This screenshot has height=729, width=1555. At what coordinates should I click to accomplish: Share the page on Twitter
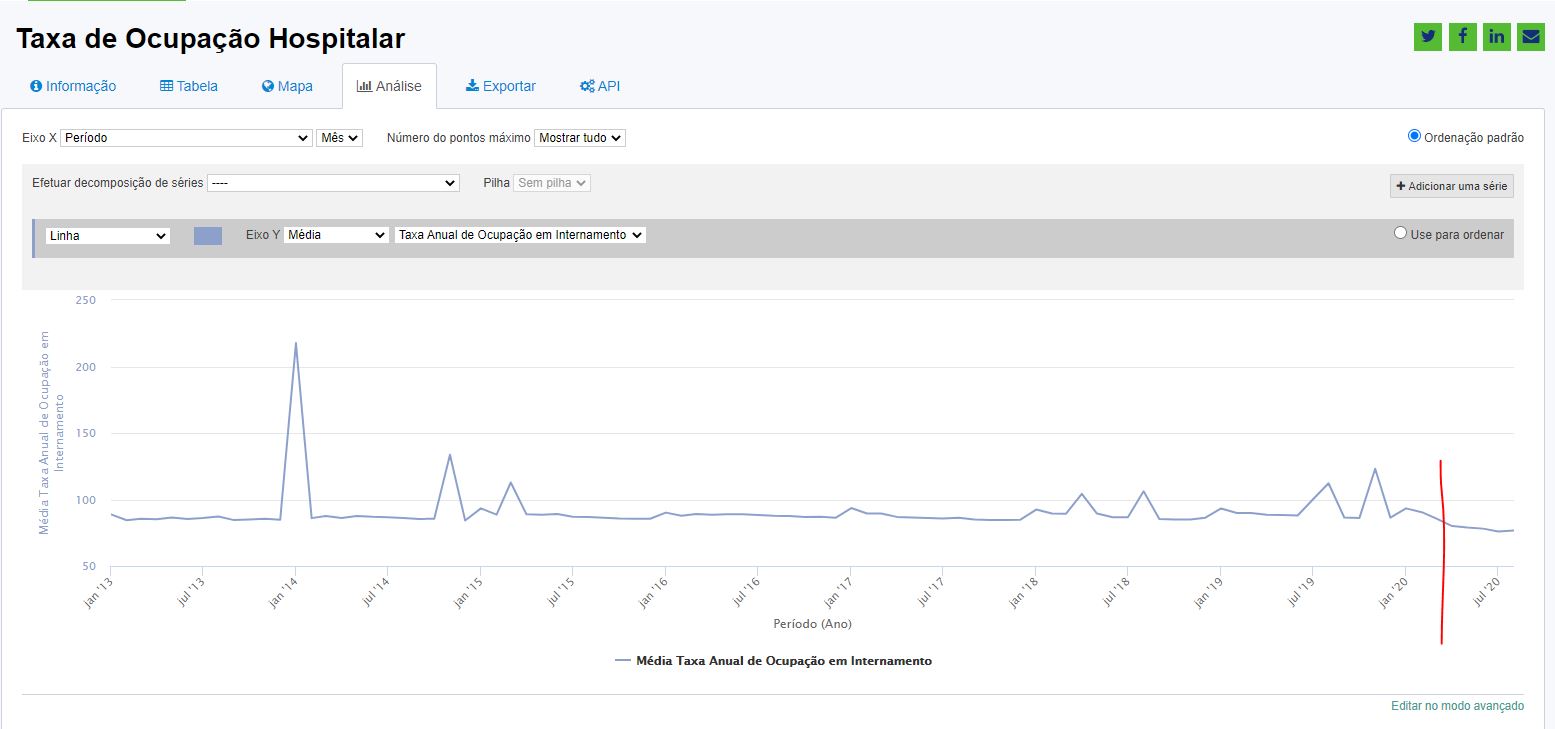pos(1428,37)
